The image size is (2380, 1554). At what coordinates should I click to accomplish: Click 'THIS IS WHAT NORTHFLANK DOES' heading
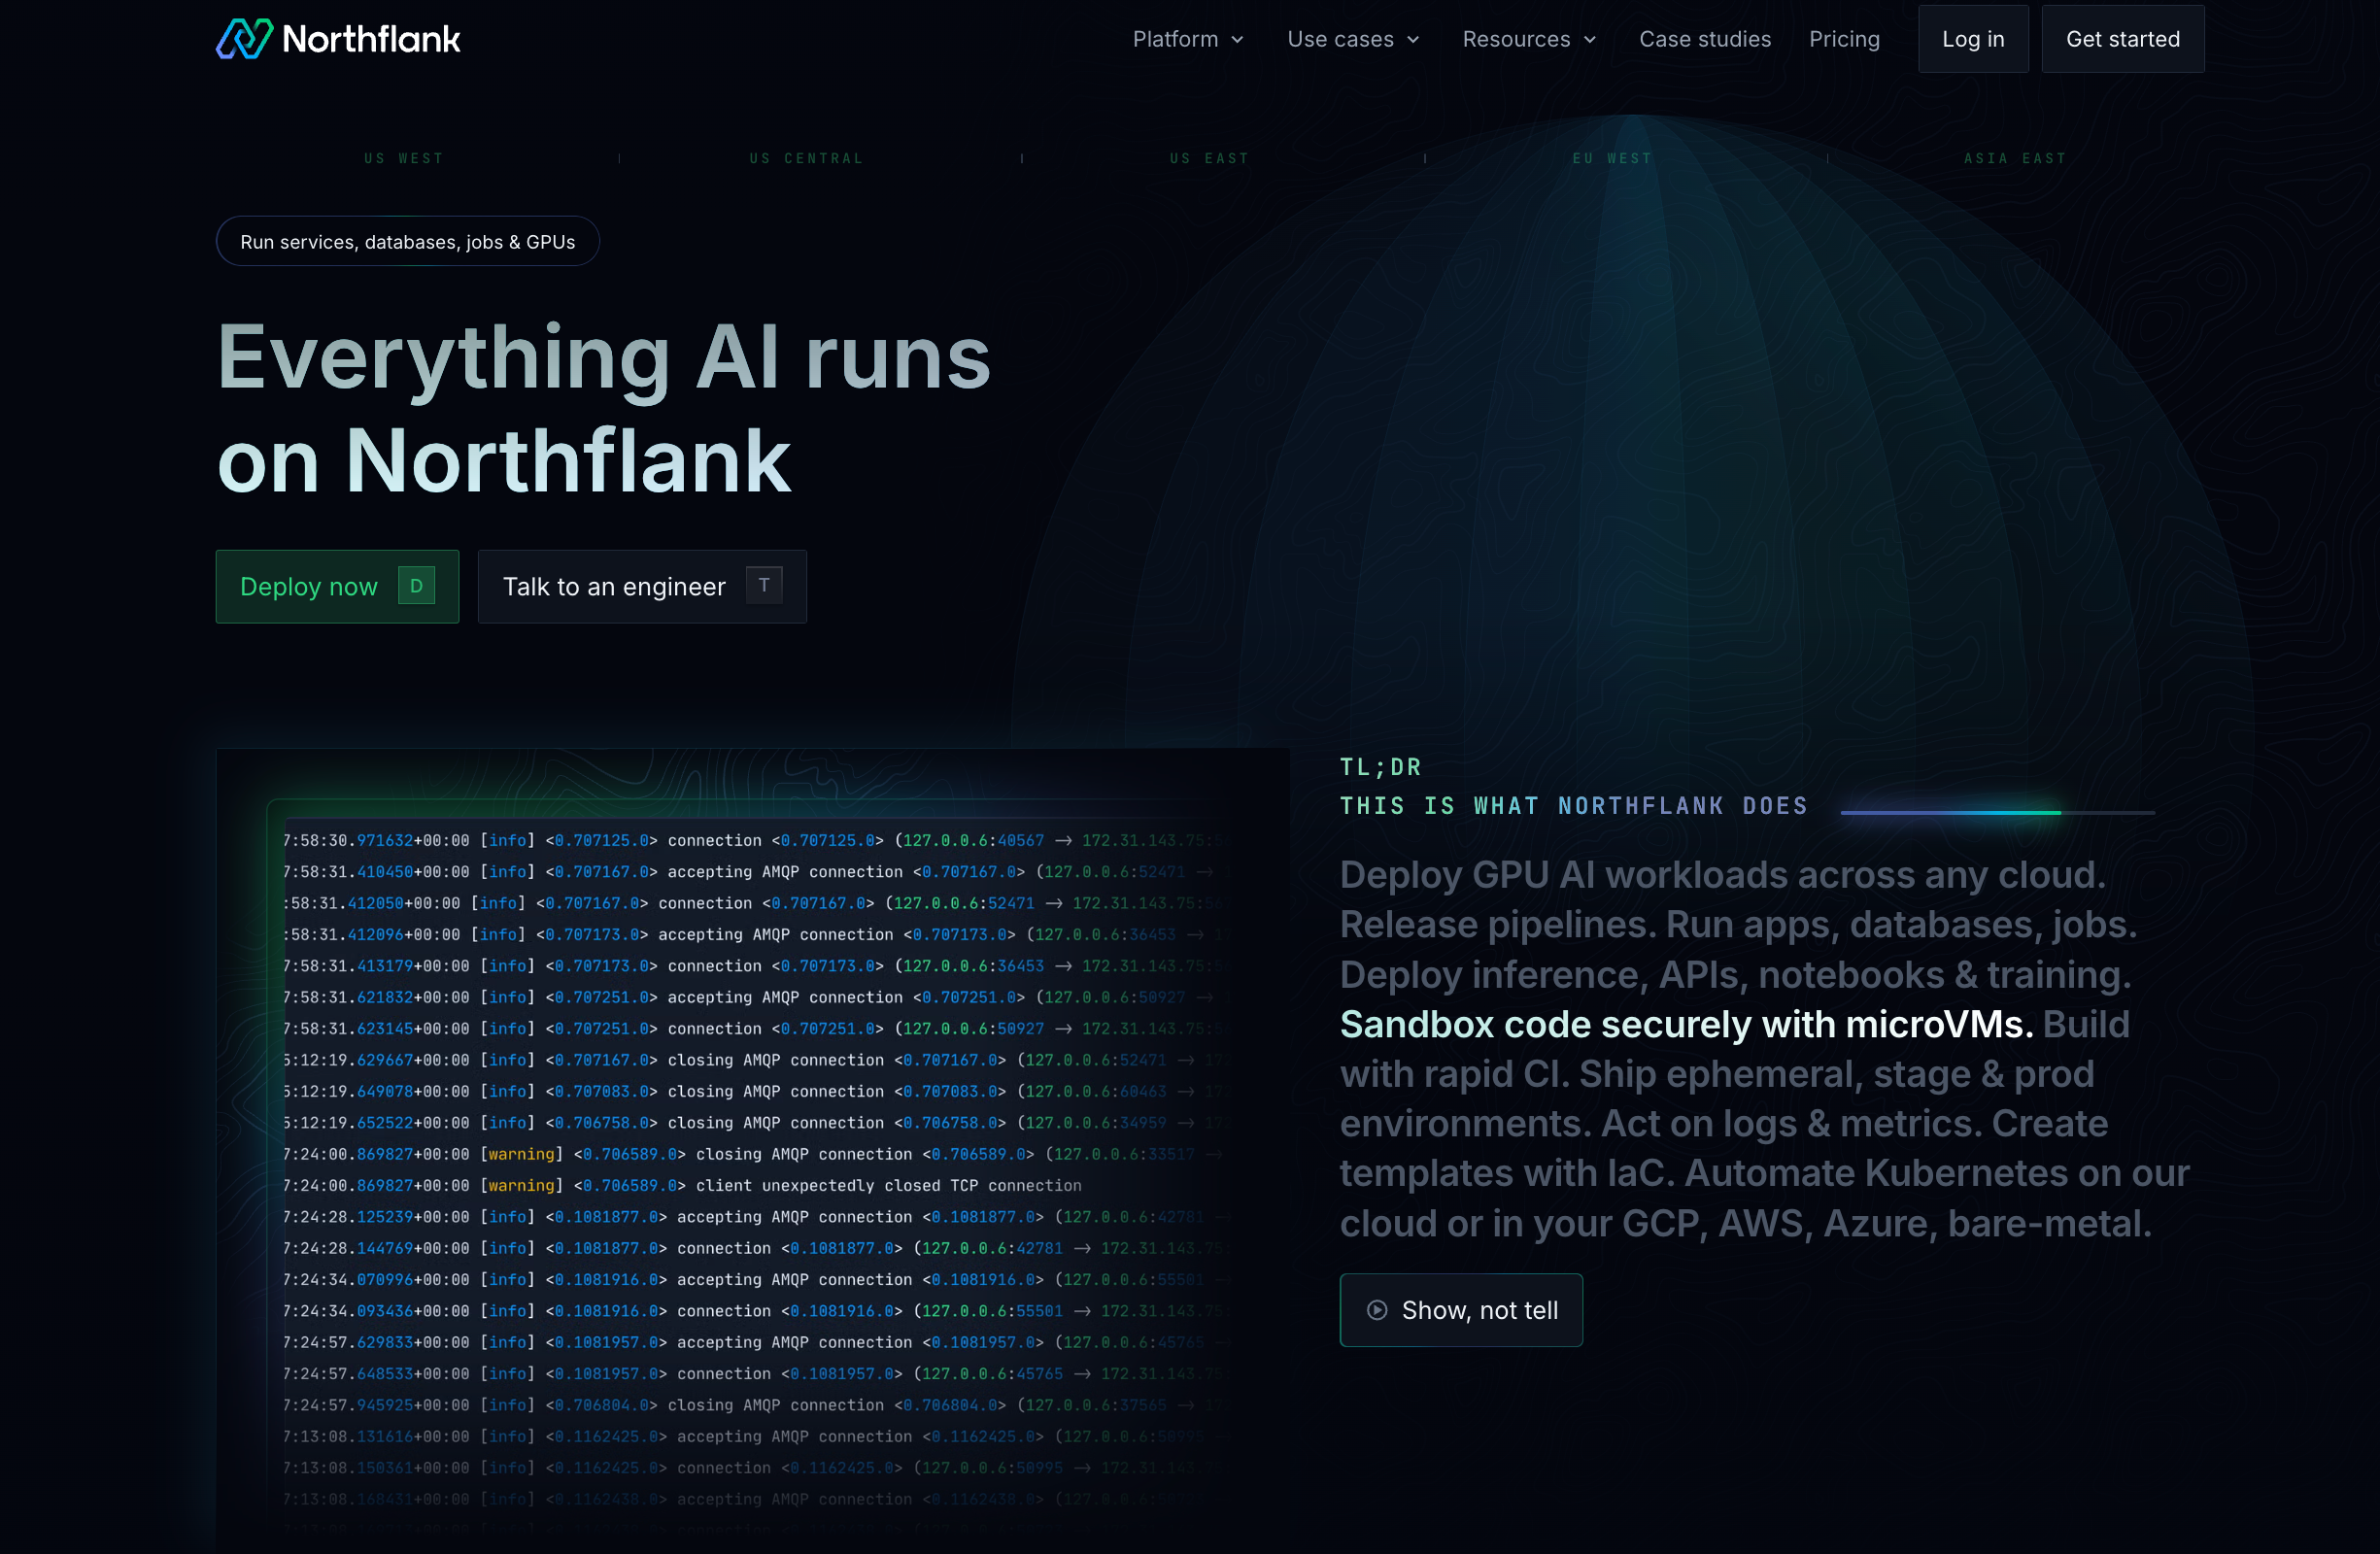pos(1574,806)
